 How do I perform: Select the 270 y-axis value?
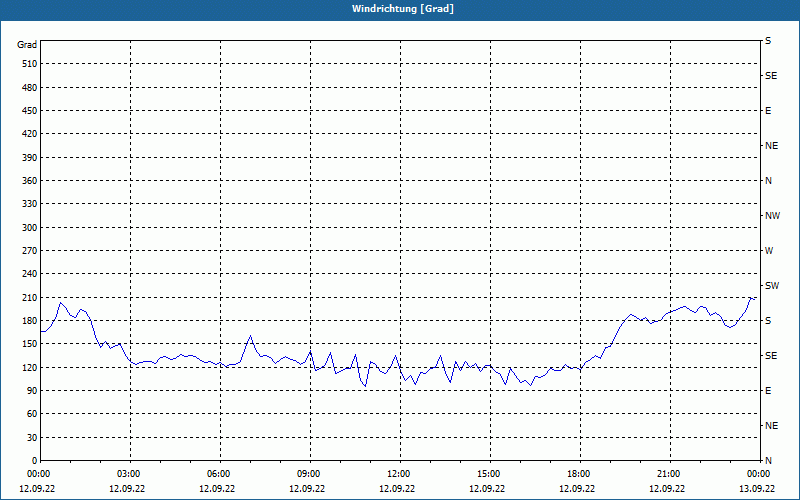pos(30,251)
